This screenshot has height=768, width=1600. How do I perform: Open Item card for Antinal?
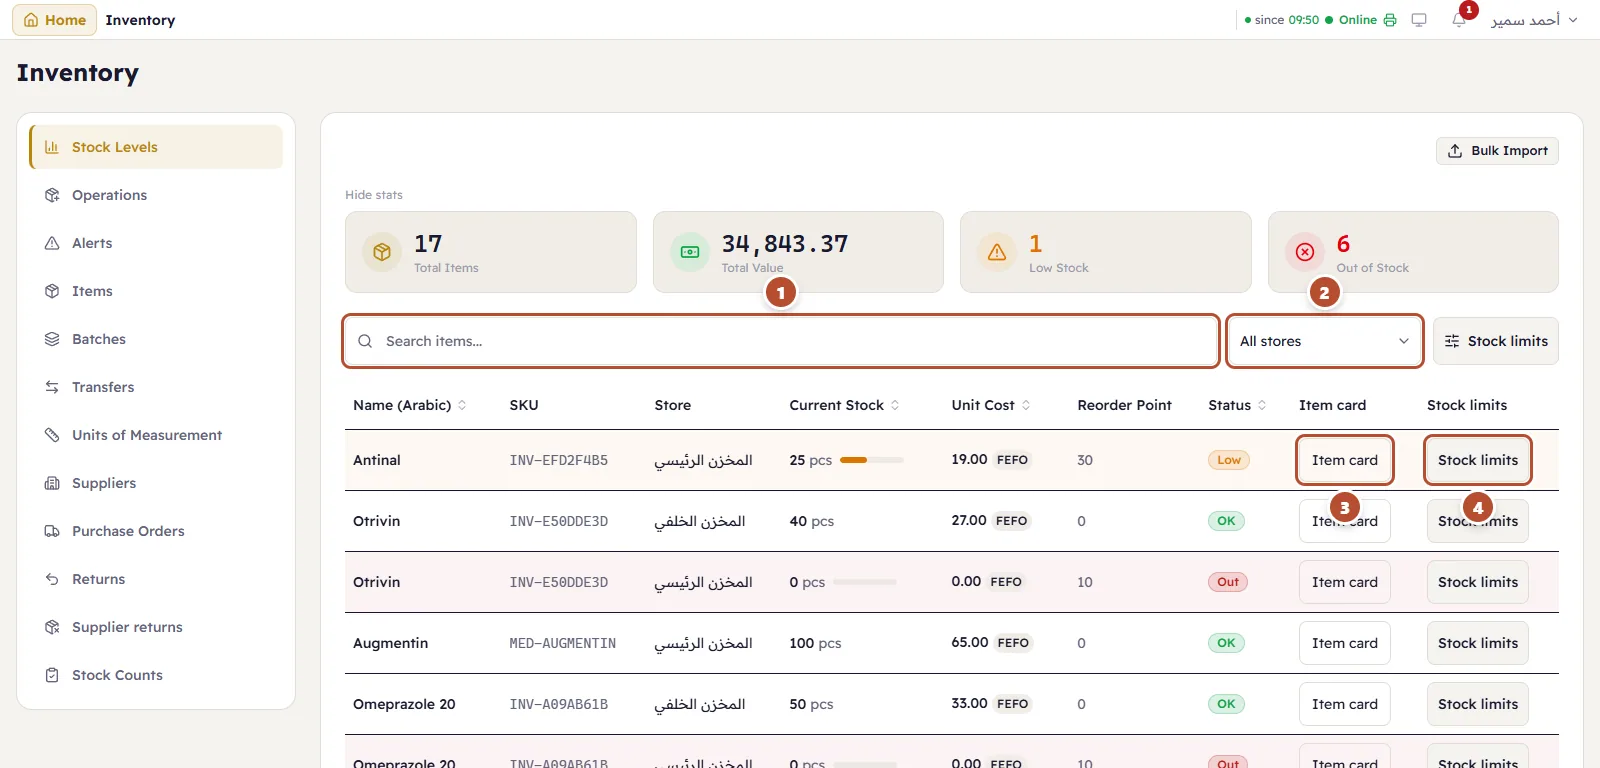tap(1345, 460)
